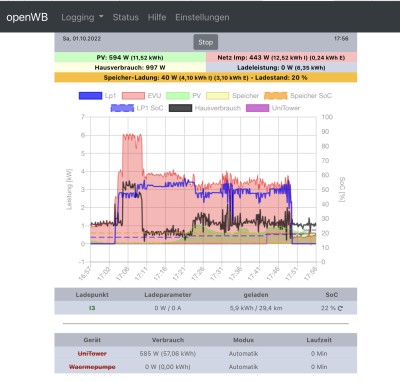
Task: Hide the LP1 SoC dashed series
Action: pos(137,108)
